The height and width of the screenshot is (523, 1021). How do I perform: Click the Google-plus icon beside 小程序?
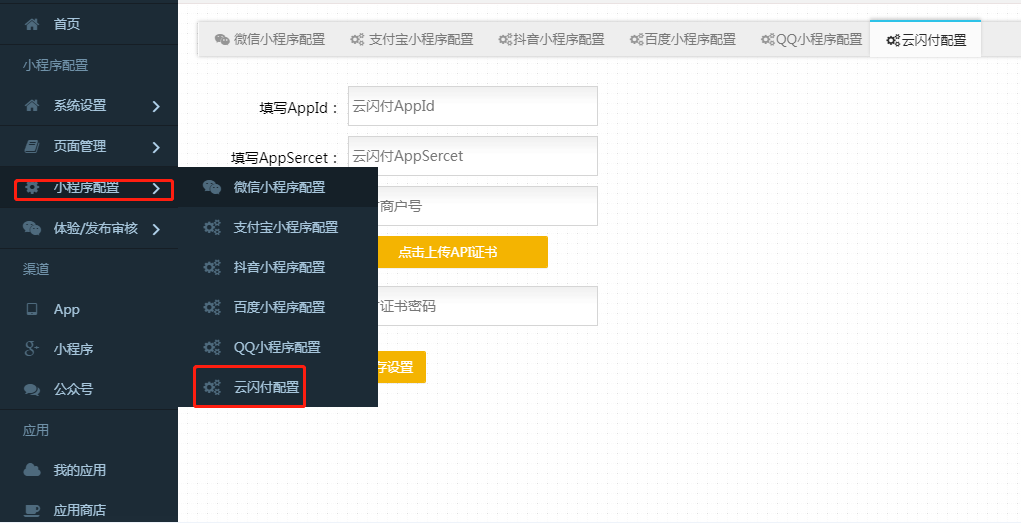coord(31,349)
